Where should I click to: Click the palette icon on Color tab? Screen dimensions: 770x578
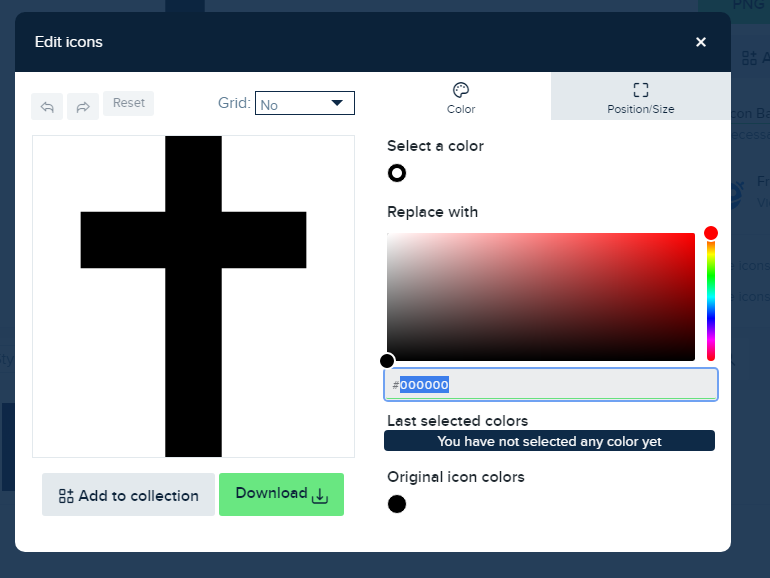tap(461, 89)
